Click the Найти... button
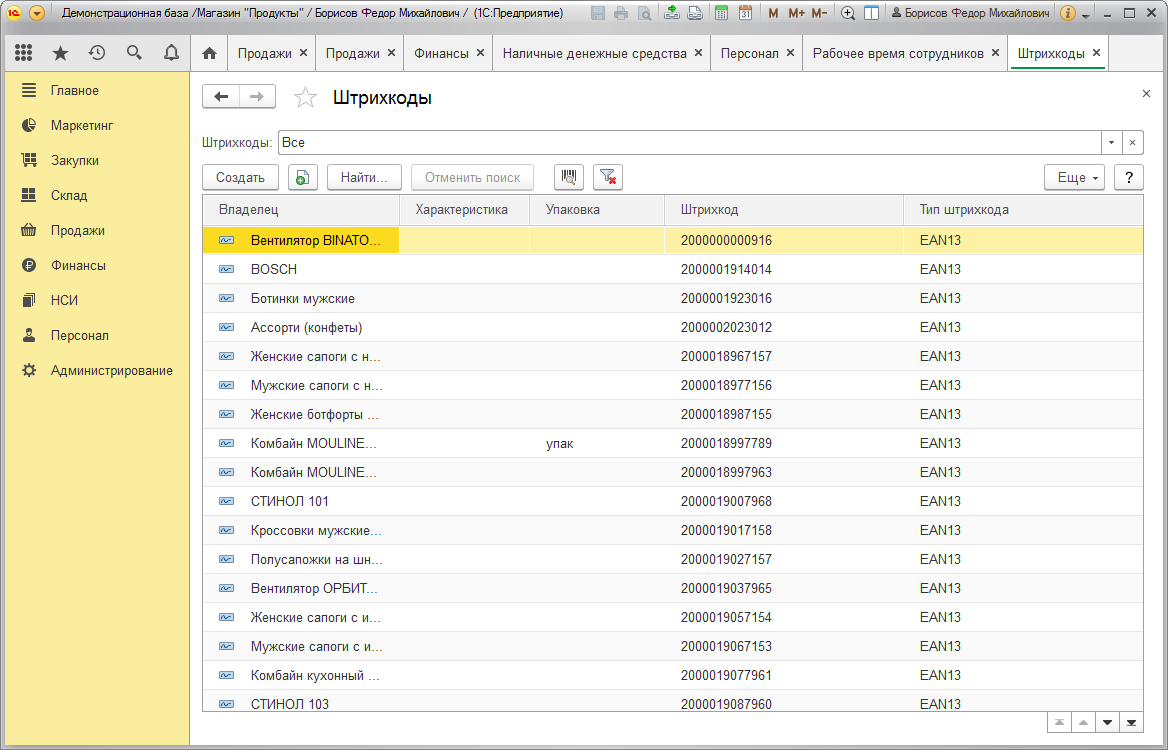 coord(364,177)
